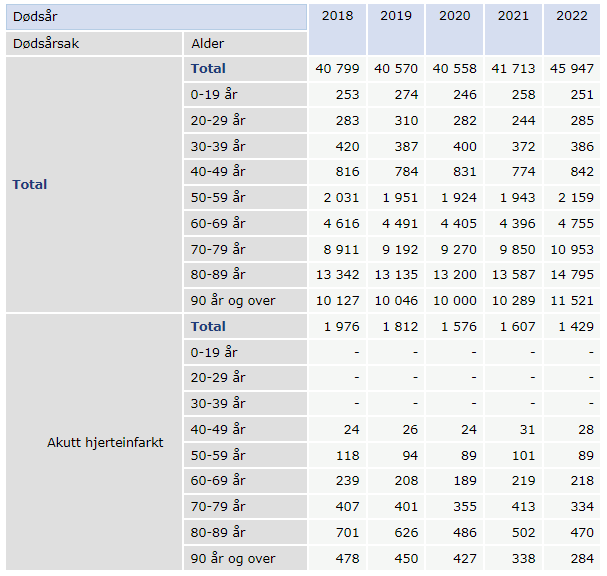Click 60-69 år age label under Akutt hjerteinfarkt
The width and height of the screenshot is (607, 576).
(218, 480)
